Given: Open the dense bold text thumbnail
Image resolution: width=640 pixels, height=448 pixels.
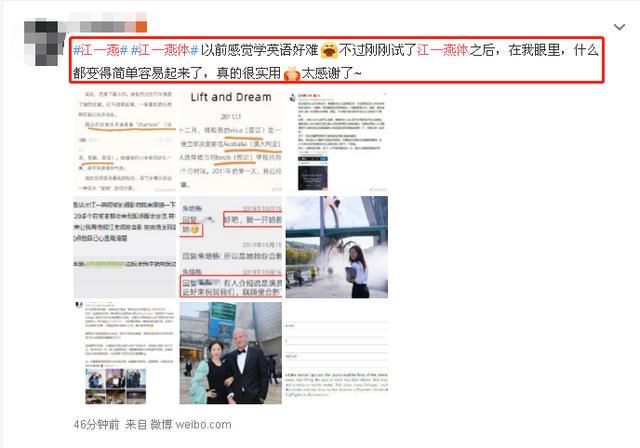Looking at the screenshot, I should click(x=124, y=247).
